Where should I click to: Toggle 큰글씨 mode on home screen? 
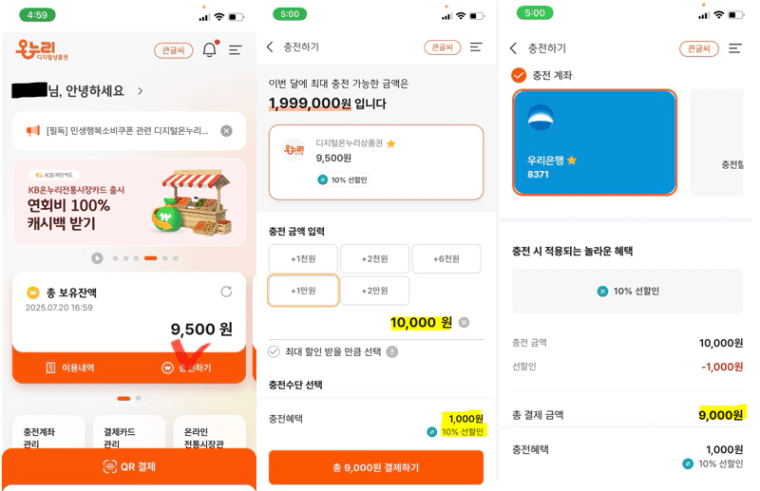coord(174,50)
